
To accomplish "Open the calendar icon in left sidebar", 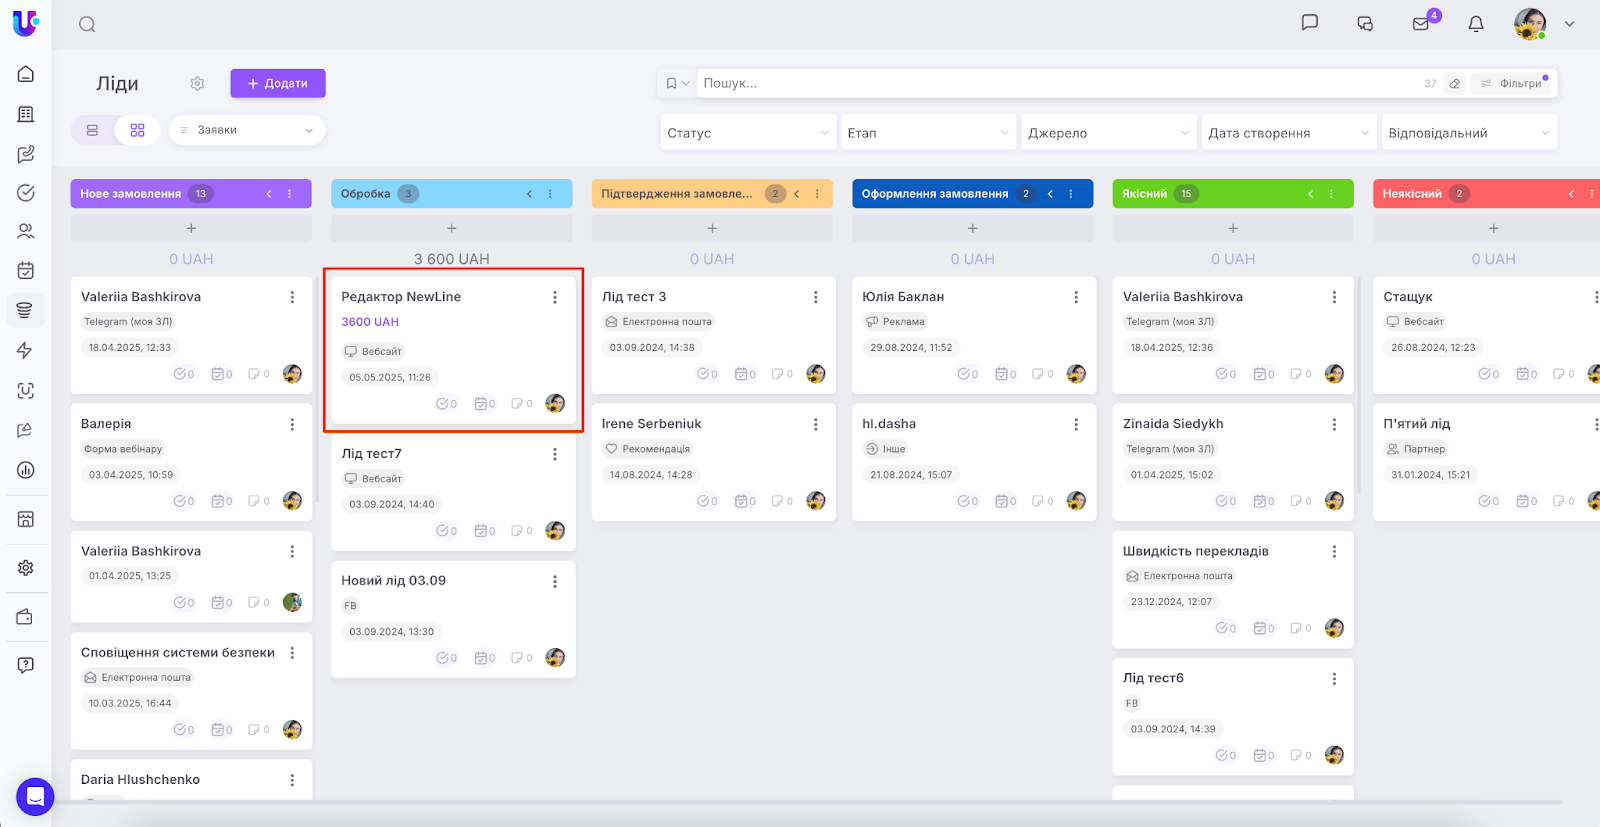I will click(26, 270).
